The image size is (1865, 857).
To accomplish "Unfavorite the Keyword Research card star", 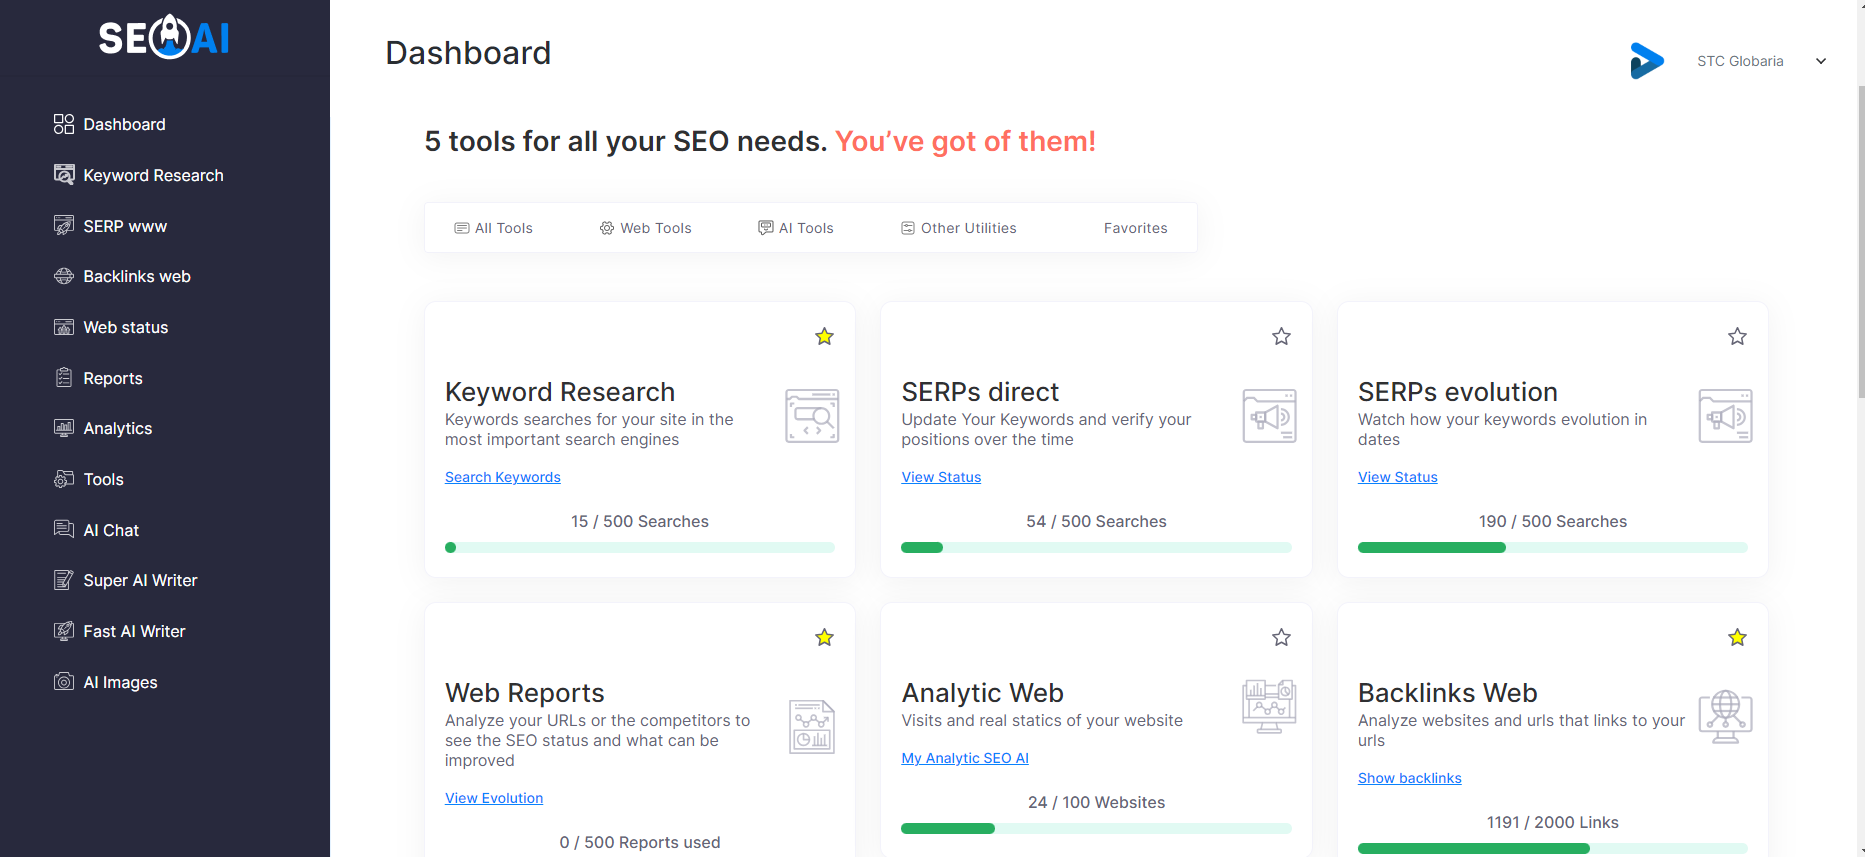I will coord(824,337).
